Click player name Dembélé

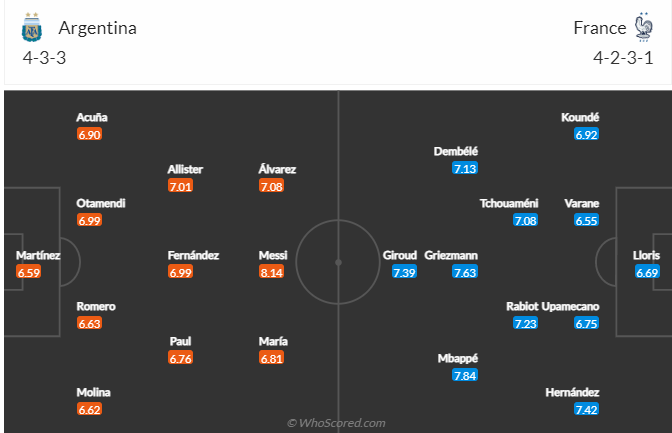pos(456,151)
